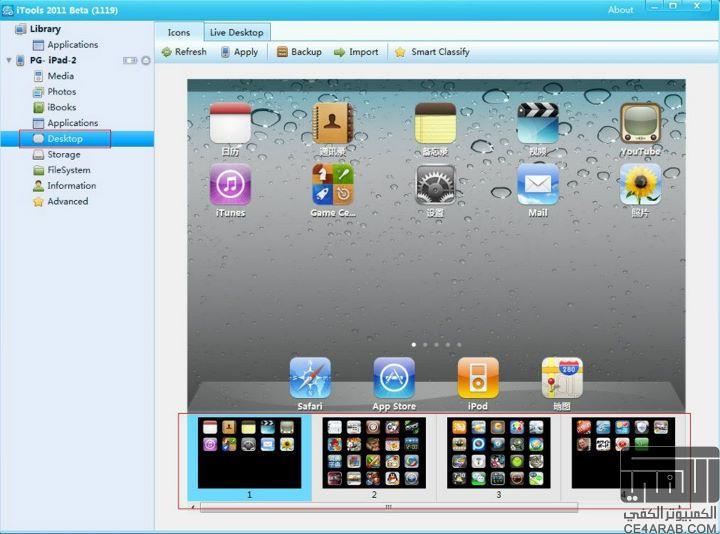Open the About link in title bar
Screen dimensions: 720x534
click(620, 10)
